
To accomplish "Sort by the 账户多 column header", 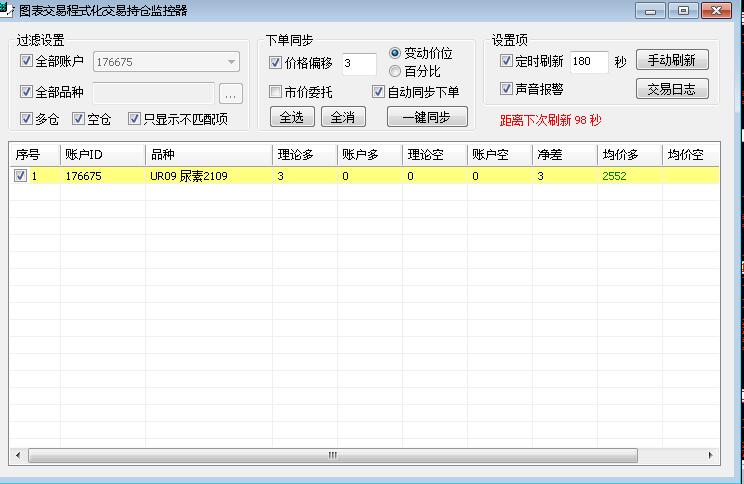I will pos(370,155).
